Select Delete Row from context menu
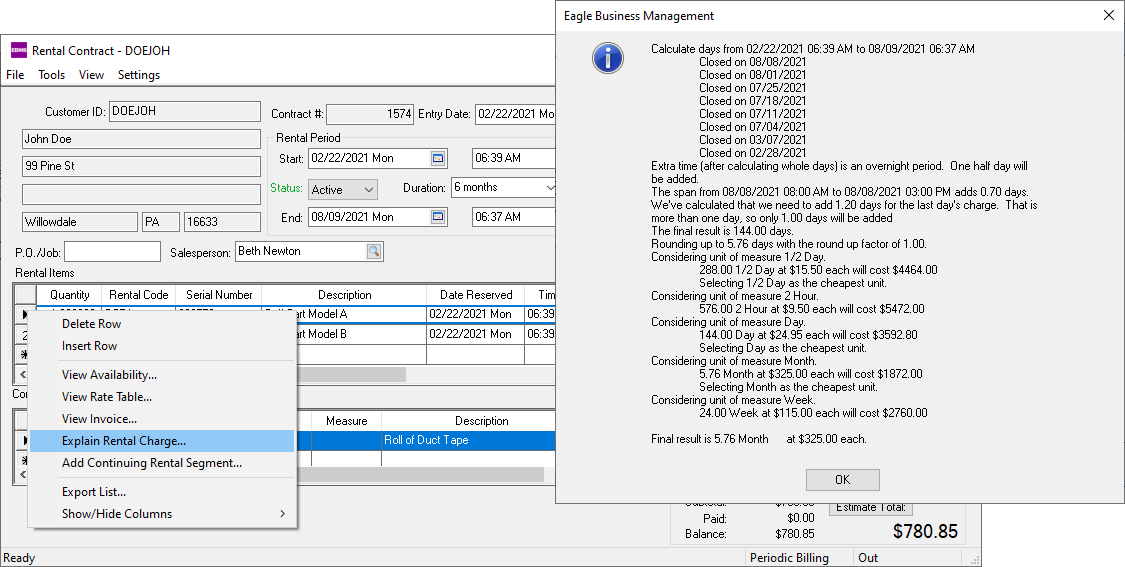The height and width of the screenshot is (567, 1125). pos(91,324)
